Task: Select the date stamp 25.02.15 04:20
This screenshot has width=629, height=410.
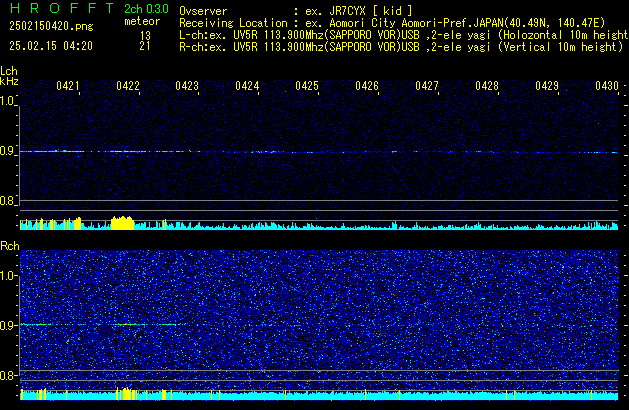Action: [x=51, y=46]
